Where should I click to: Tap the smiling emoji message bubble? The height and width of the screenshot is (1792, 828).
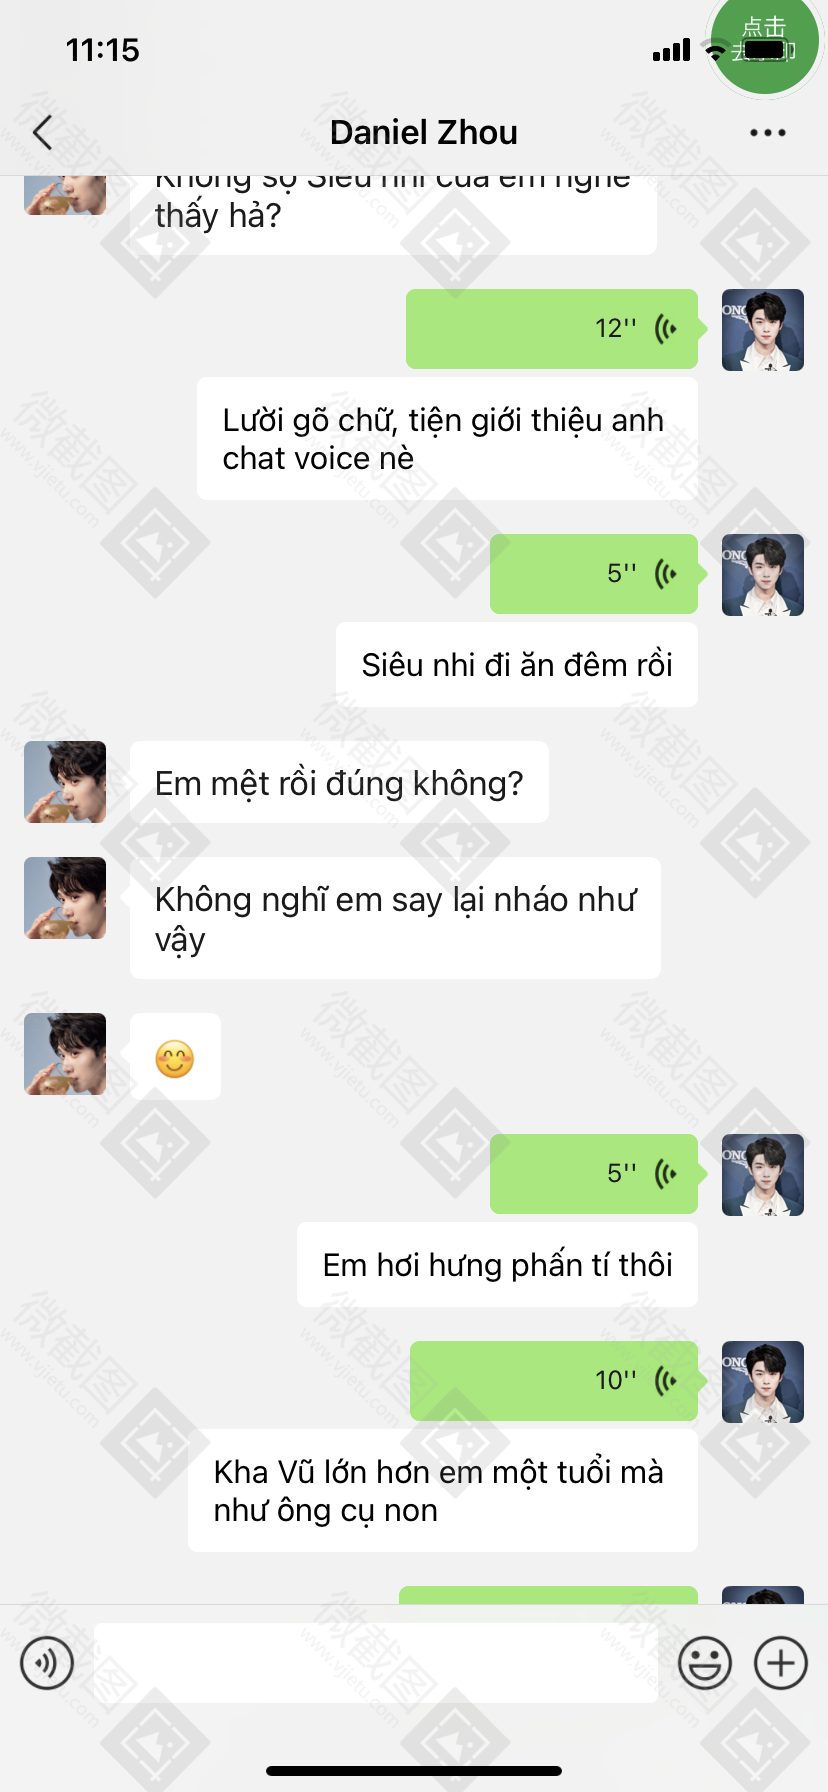[175, 1057]
